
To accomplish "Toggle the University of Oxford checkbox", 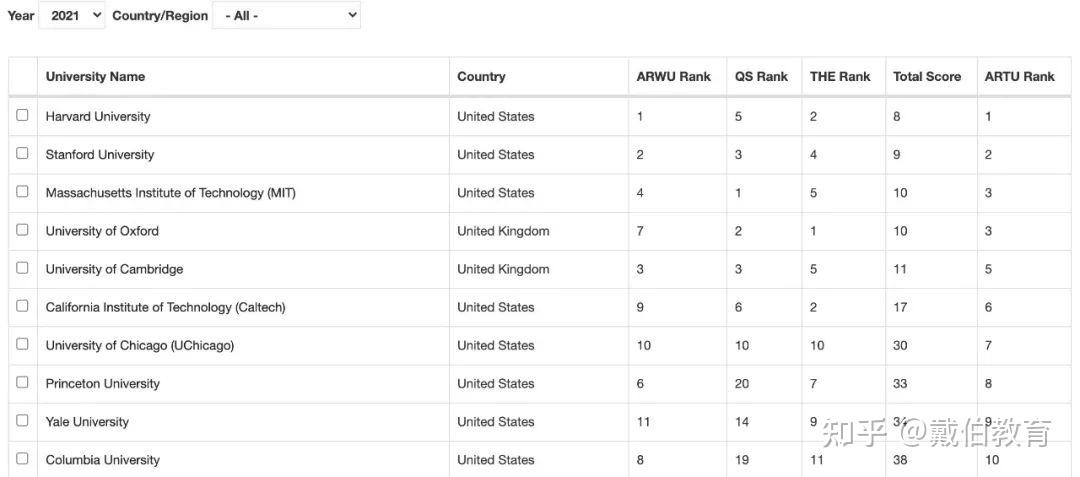I will [22, 229].
